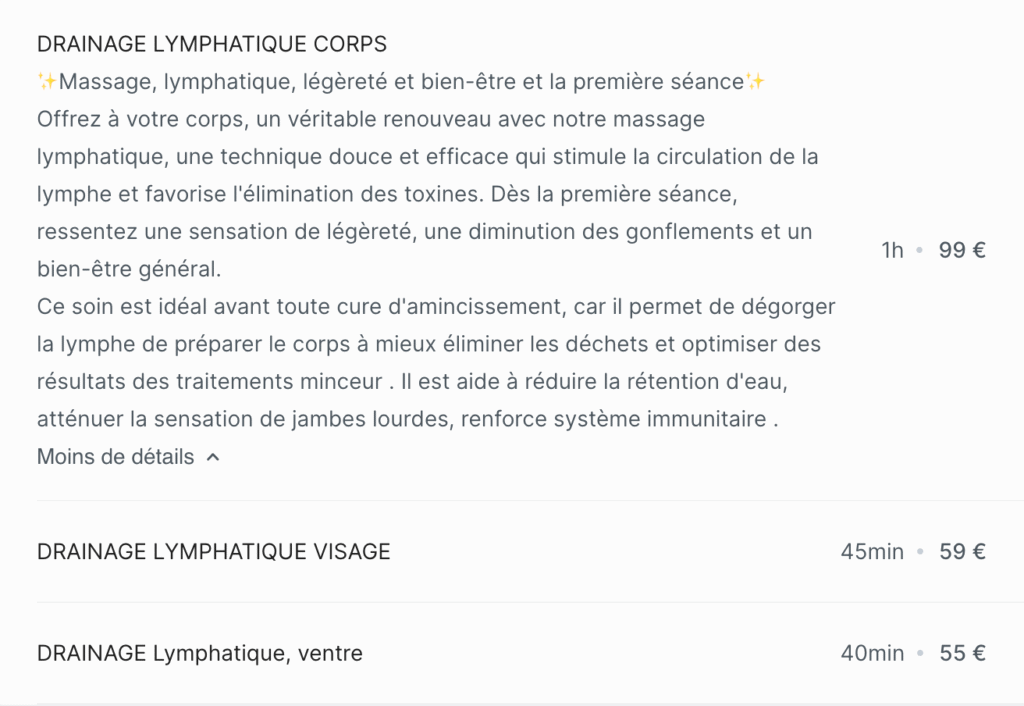Screen dimensions: 1024x706
Task: Click the dot separator between 40min and 55 €
Action: (920, 653)
